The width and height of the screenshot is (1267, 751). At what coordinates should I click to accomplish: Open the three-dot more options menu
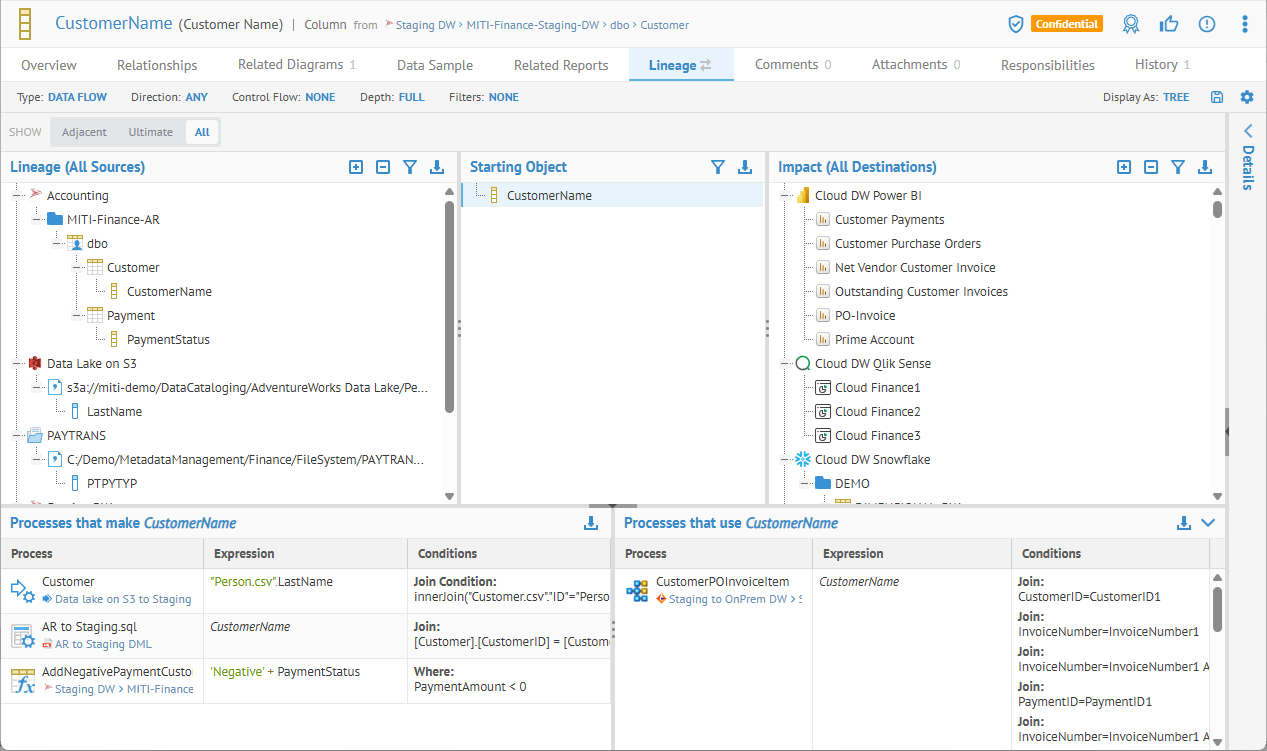pyautogui.click(x=1244, y=24)
